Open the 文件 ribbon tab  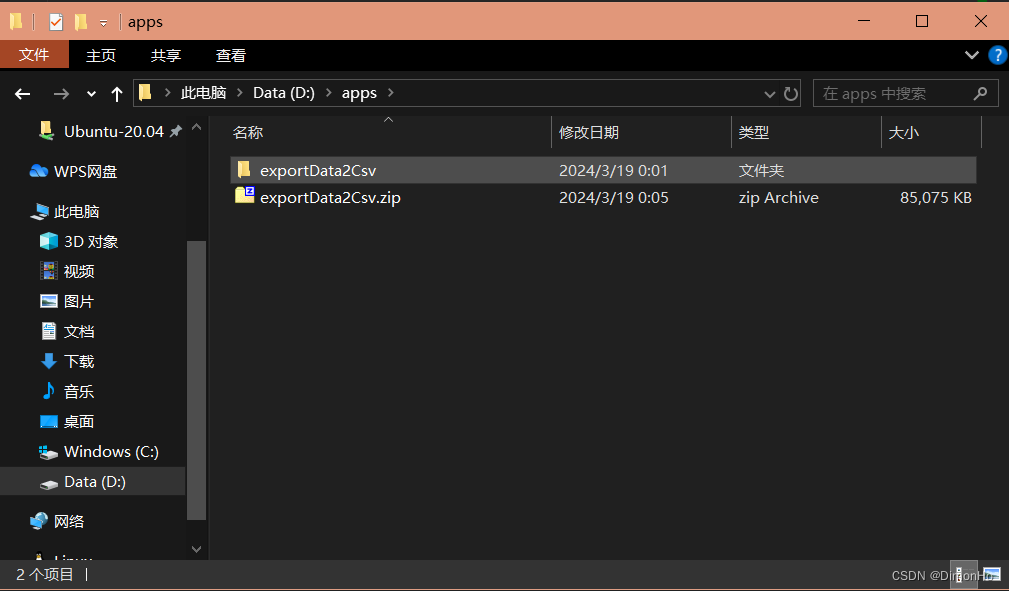click(34, 55)
